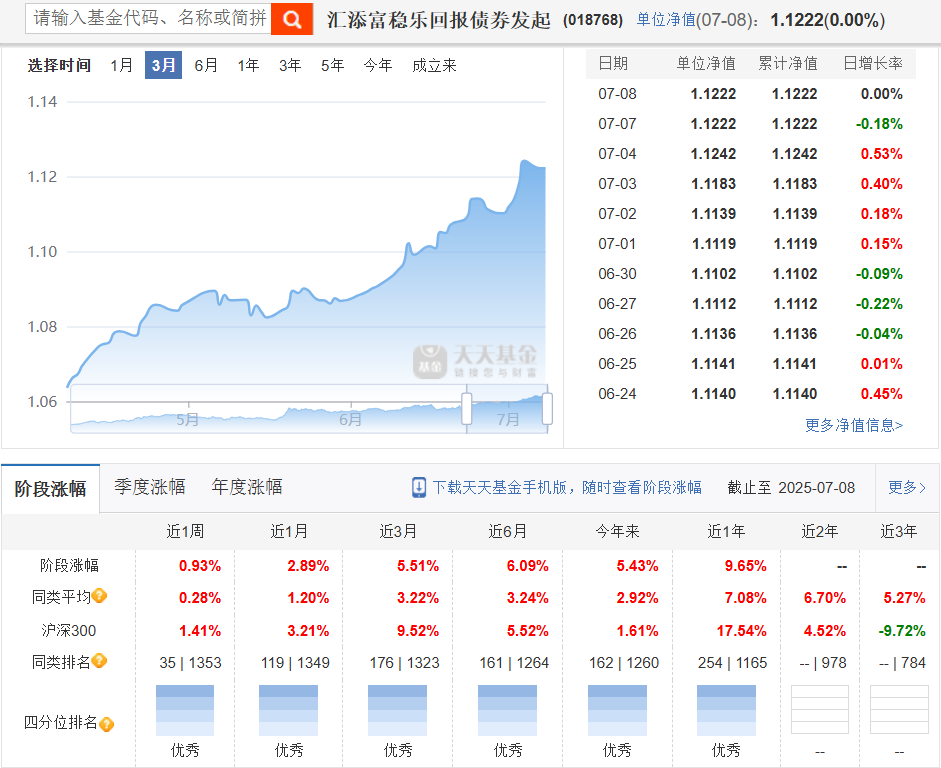Click the mobile phone download icon
The height and width of the screenshot is (768, 941).
point(419,487)
